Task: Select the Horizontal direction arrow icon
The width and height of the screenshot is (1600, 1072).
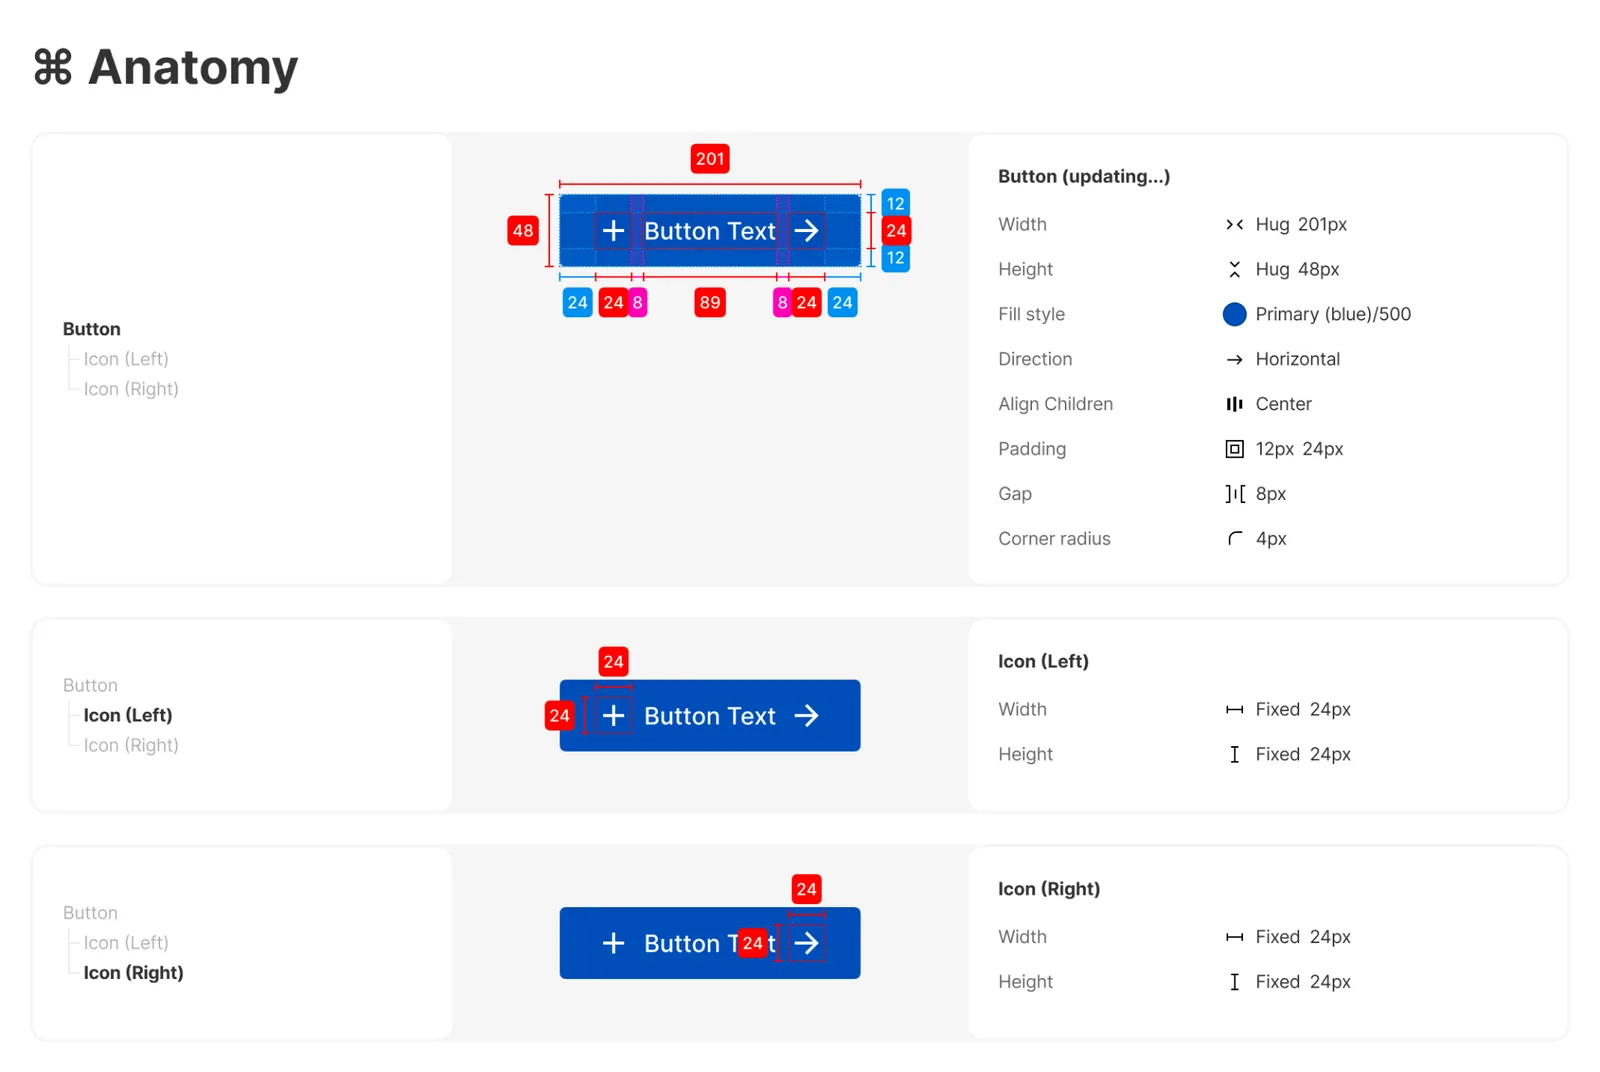Action: (1234, 359)
